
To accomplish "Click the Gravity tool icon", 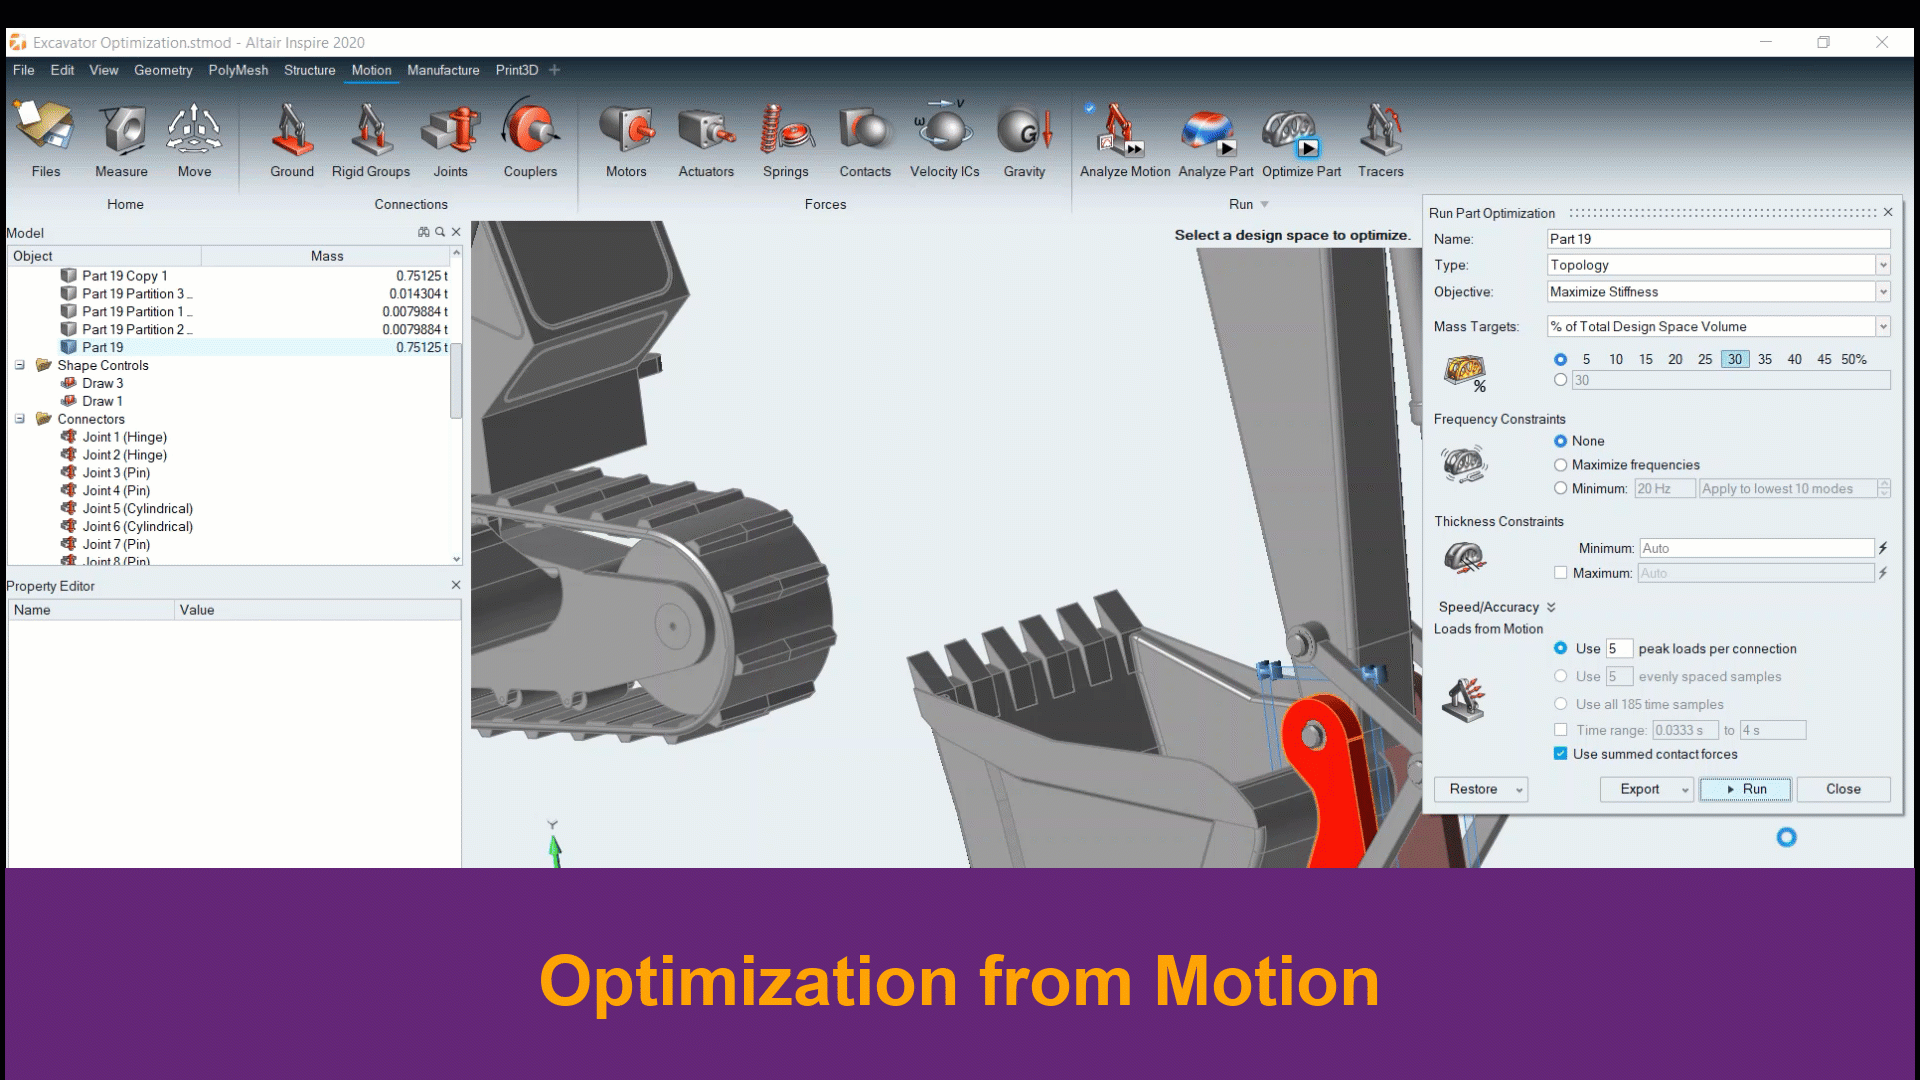I will coord(1024,131).
